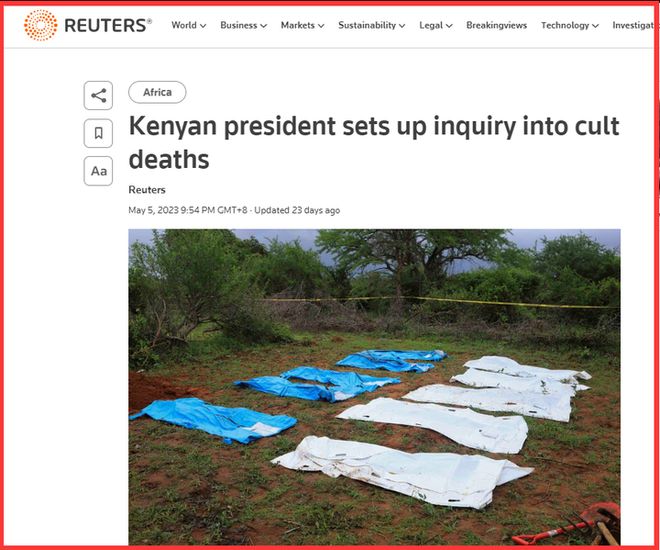Open the Legal menu
Image resolution: width=660 pixels, height=550 pixels.
tap(436, 25)
